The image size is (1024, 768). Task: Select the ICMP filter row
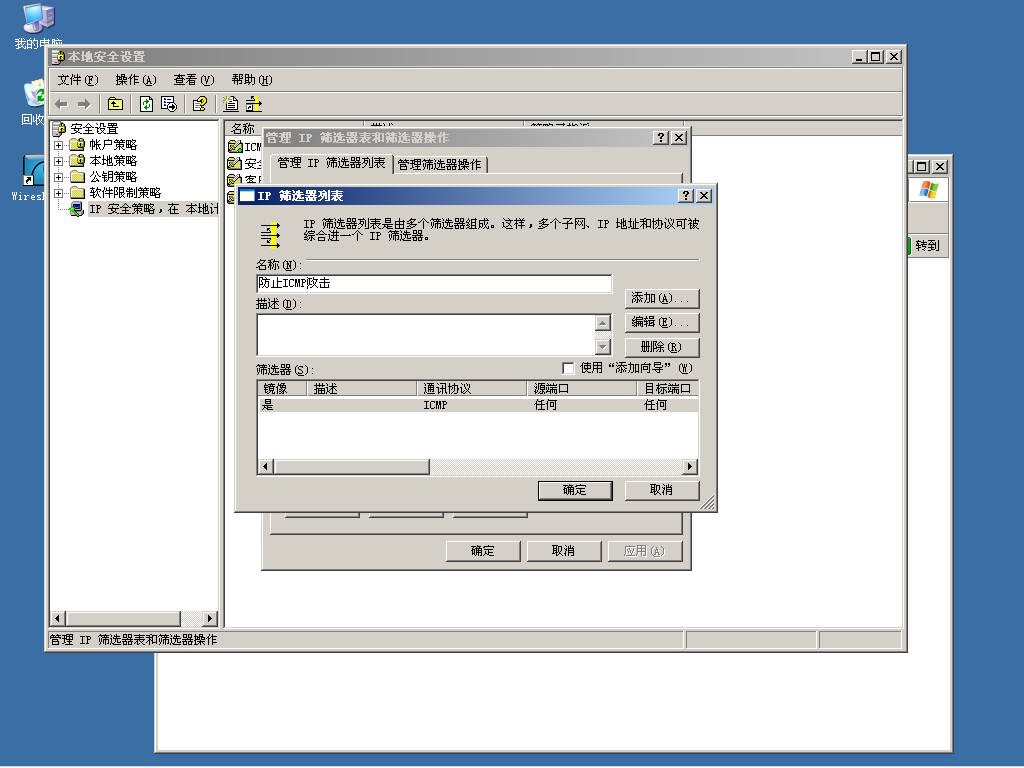coord(478,405)
